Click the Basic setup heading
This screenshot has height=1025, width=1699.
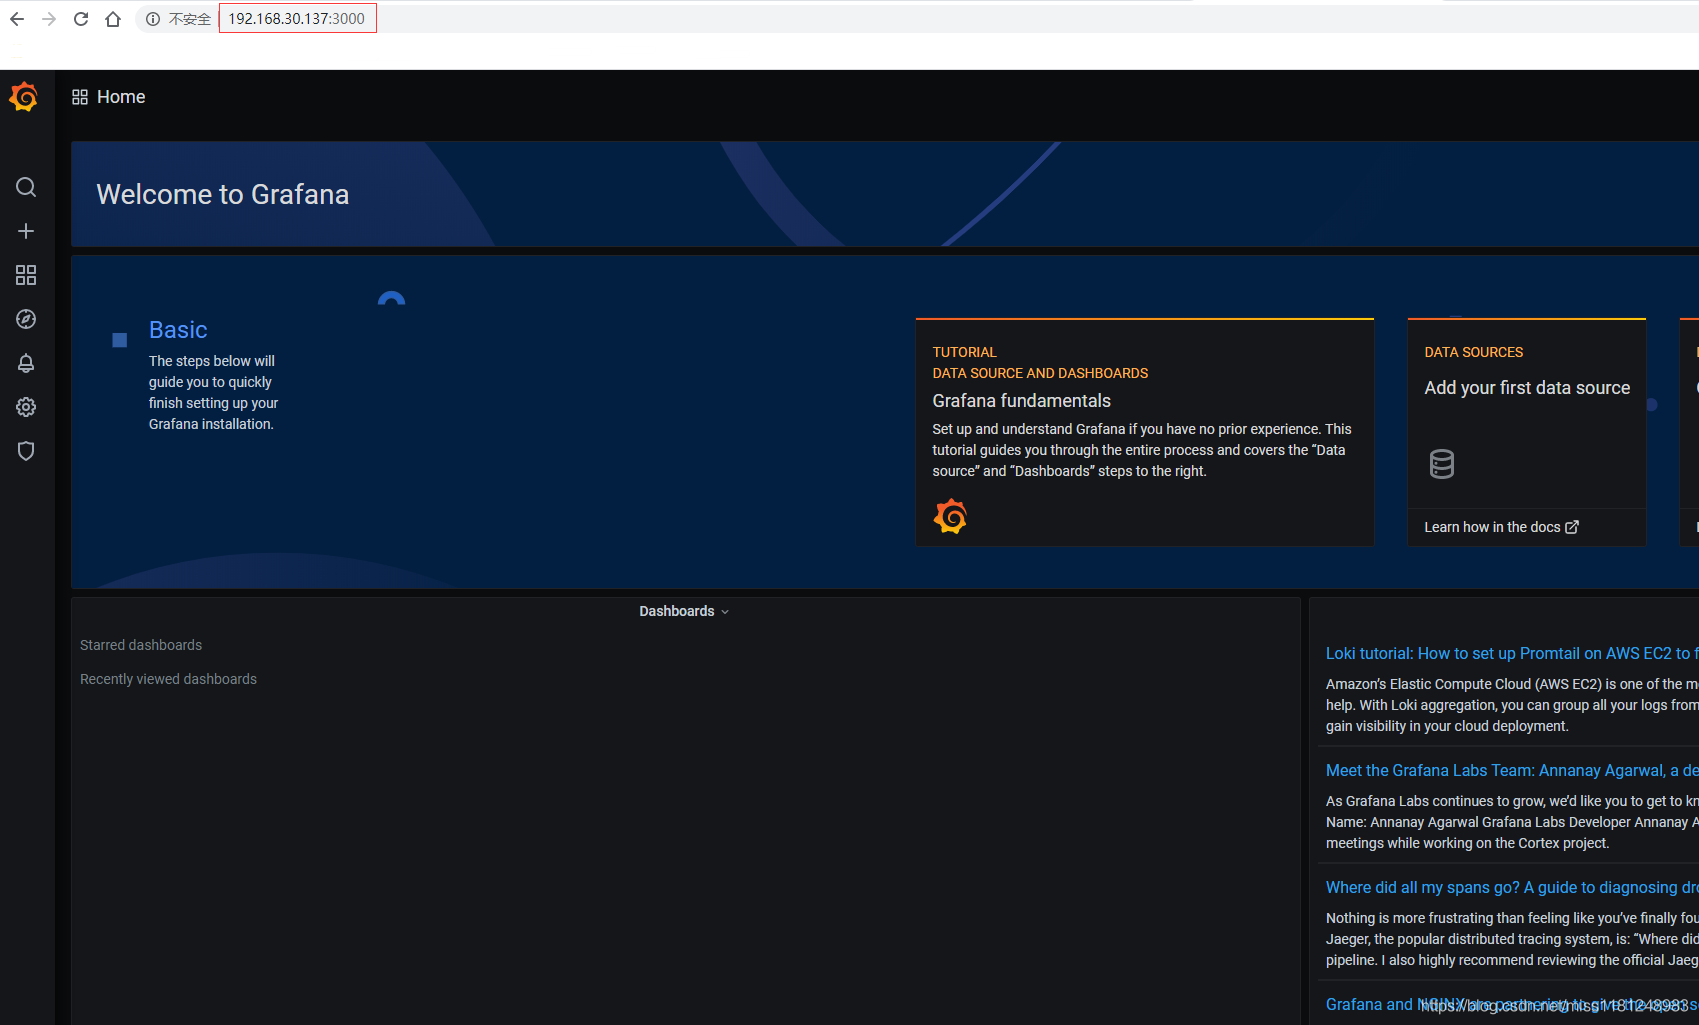[x=178, y=330]
